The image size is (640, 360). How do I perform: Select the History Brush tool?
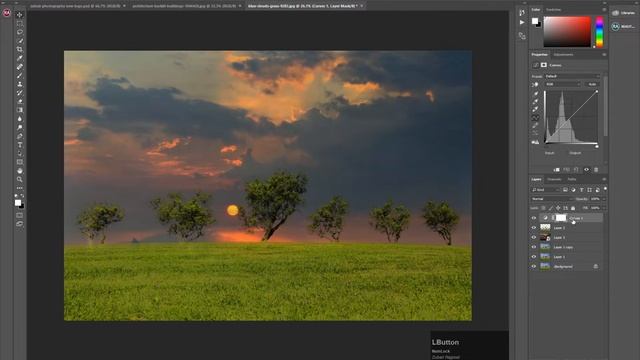pos(19,93)
